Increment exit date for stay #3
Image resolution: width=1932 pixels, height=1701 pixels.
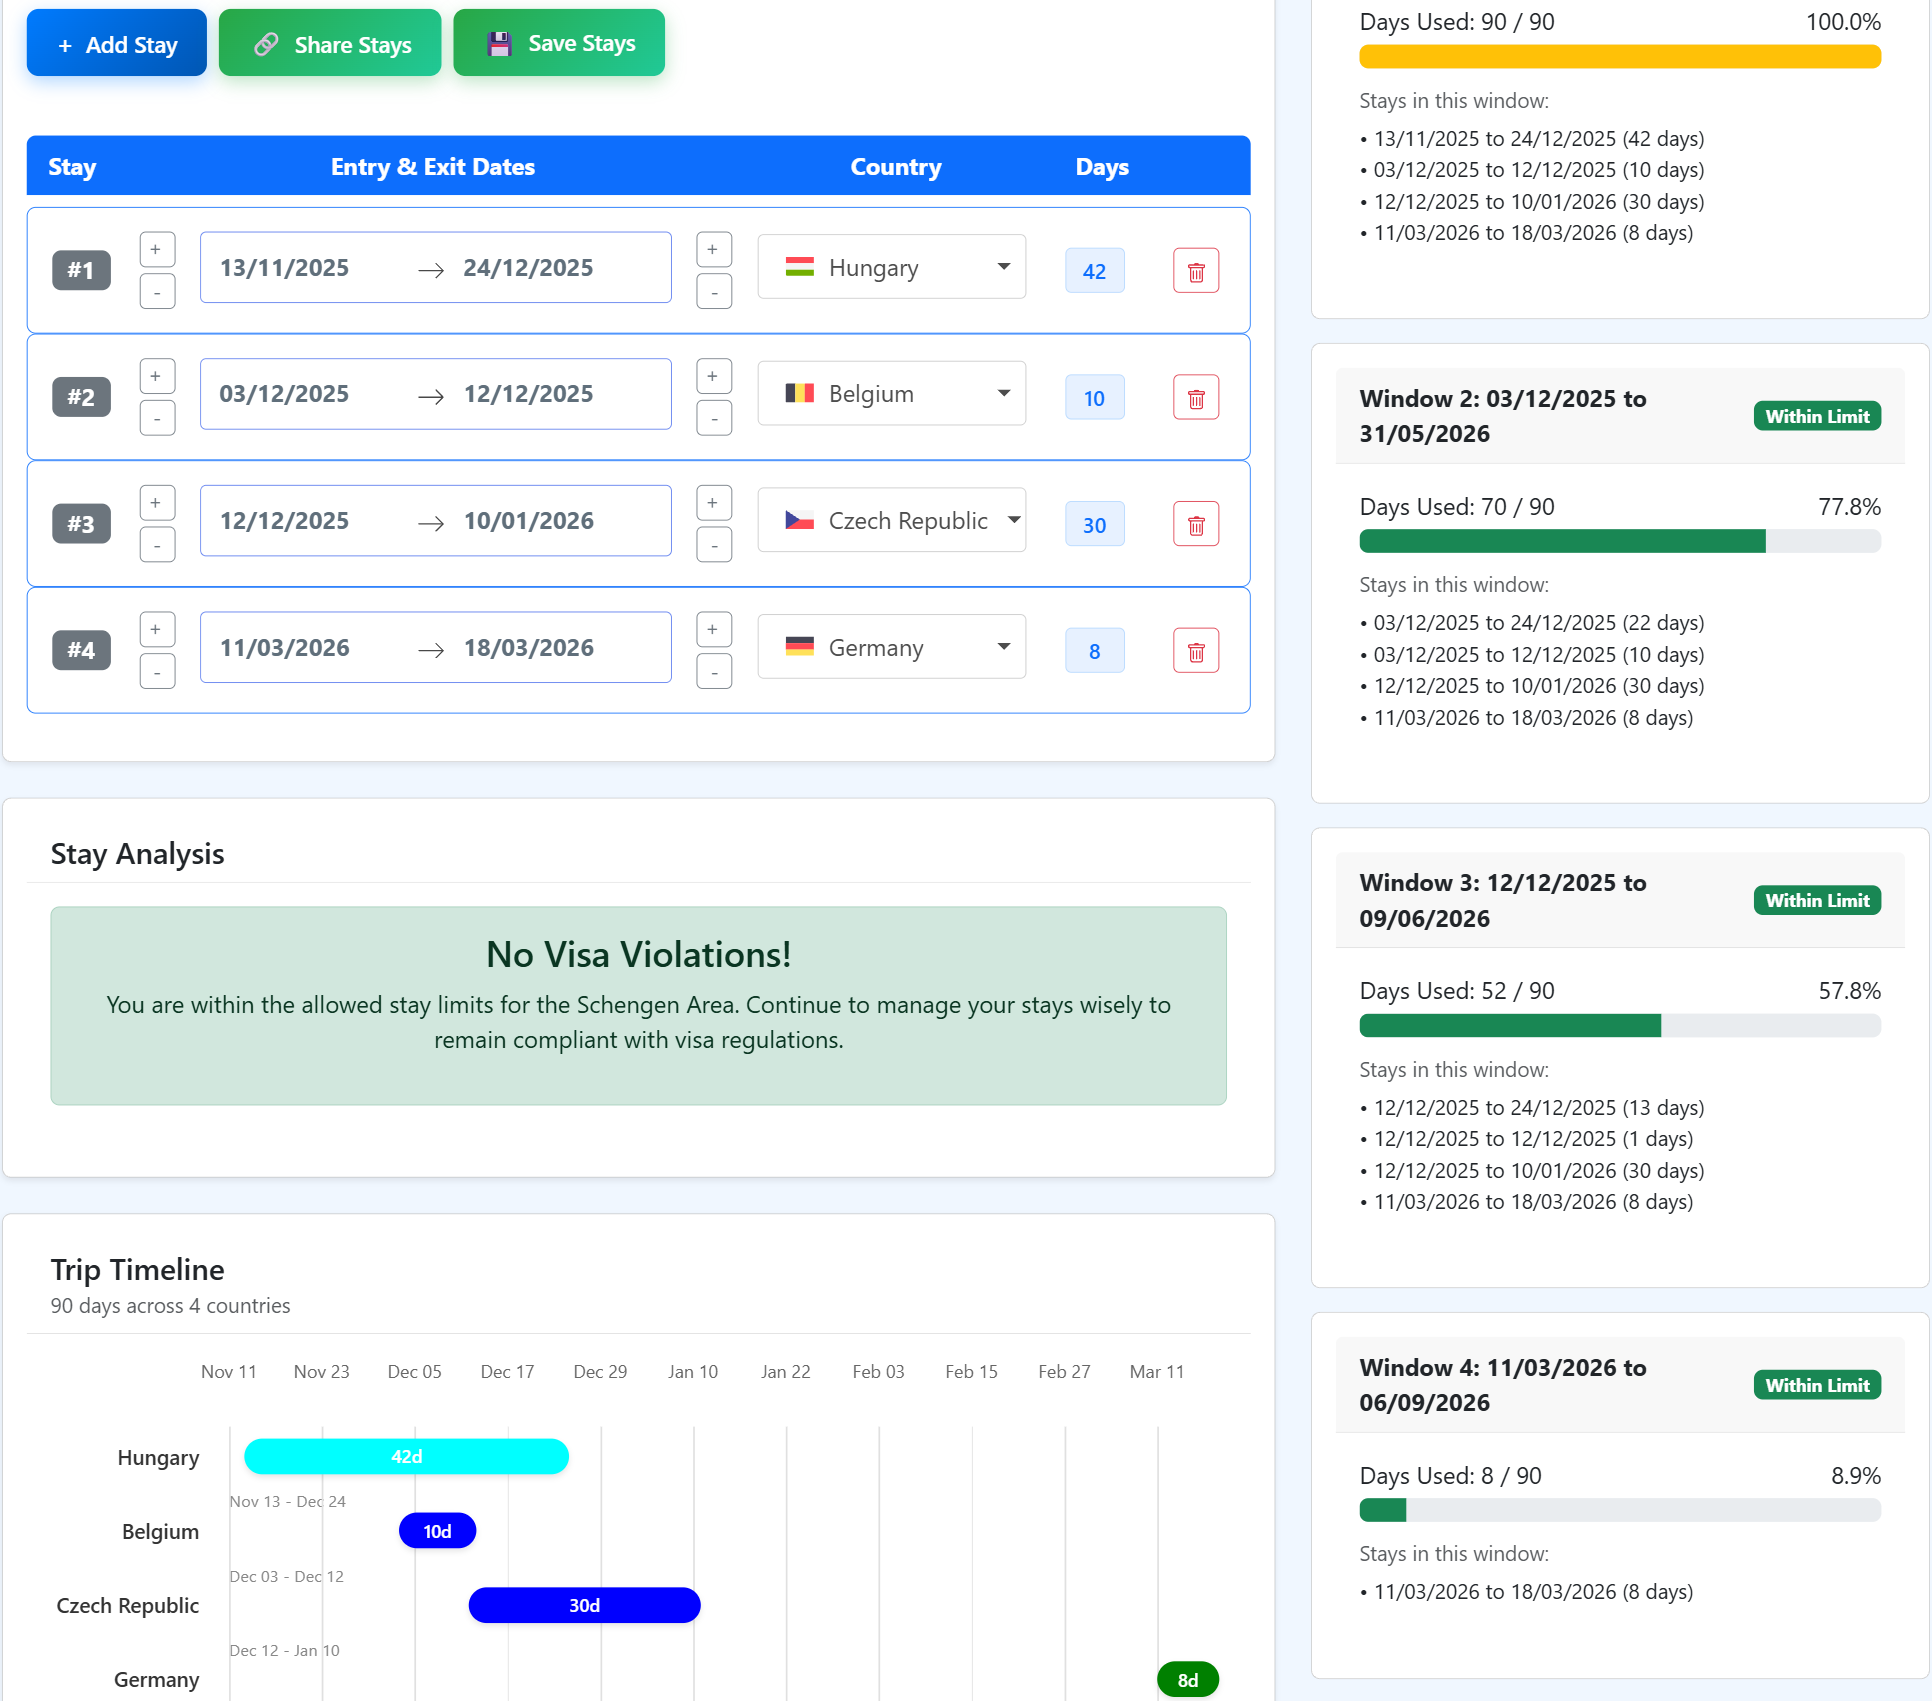[714, 502]
